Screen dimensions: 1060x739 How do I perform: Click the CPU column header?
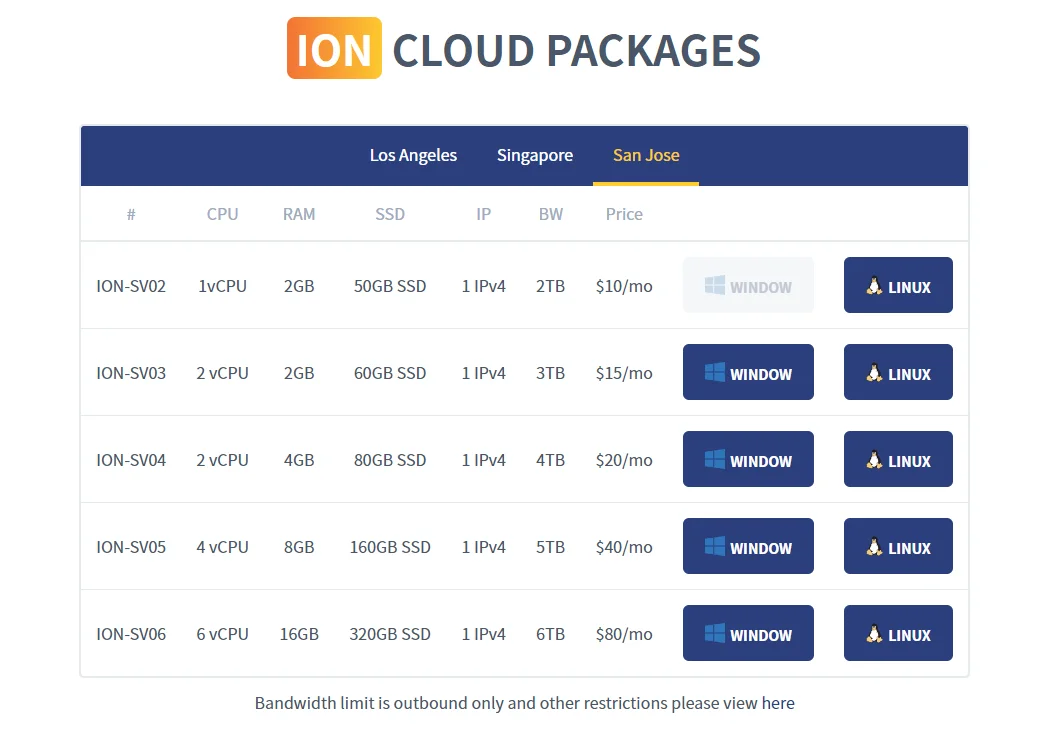pyautogui.click(x=222, y=214)
